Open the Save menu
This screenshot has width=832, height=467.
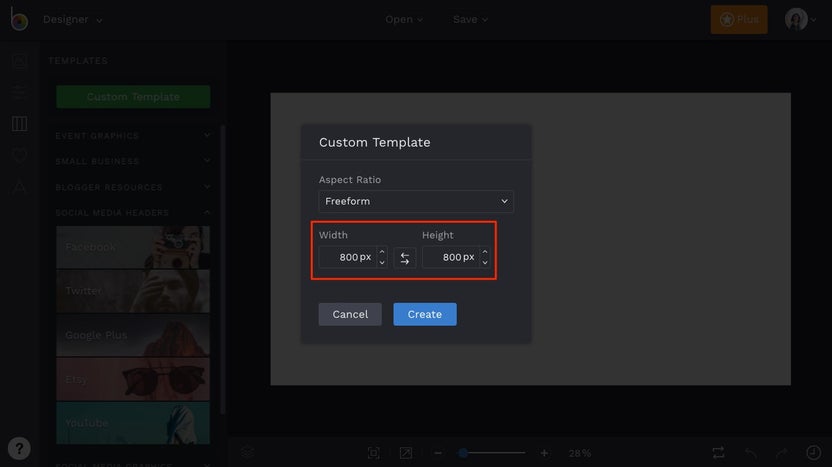click(470, 20)
